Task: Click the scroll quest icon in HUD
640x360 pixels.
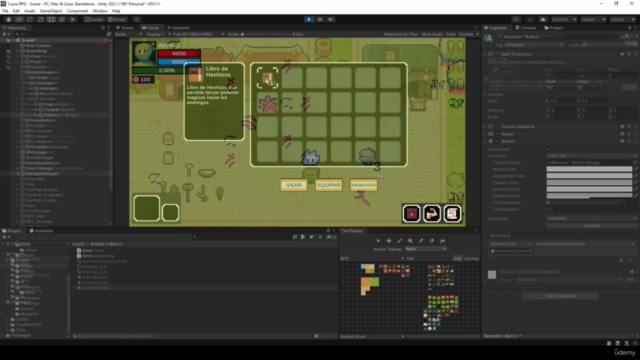Action: coord(452,213)
